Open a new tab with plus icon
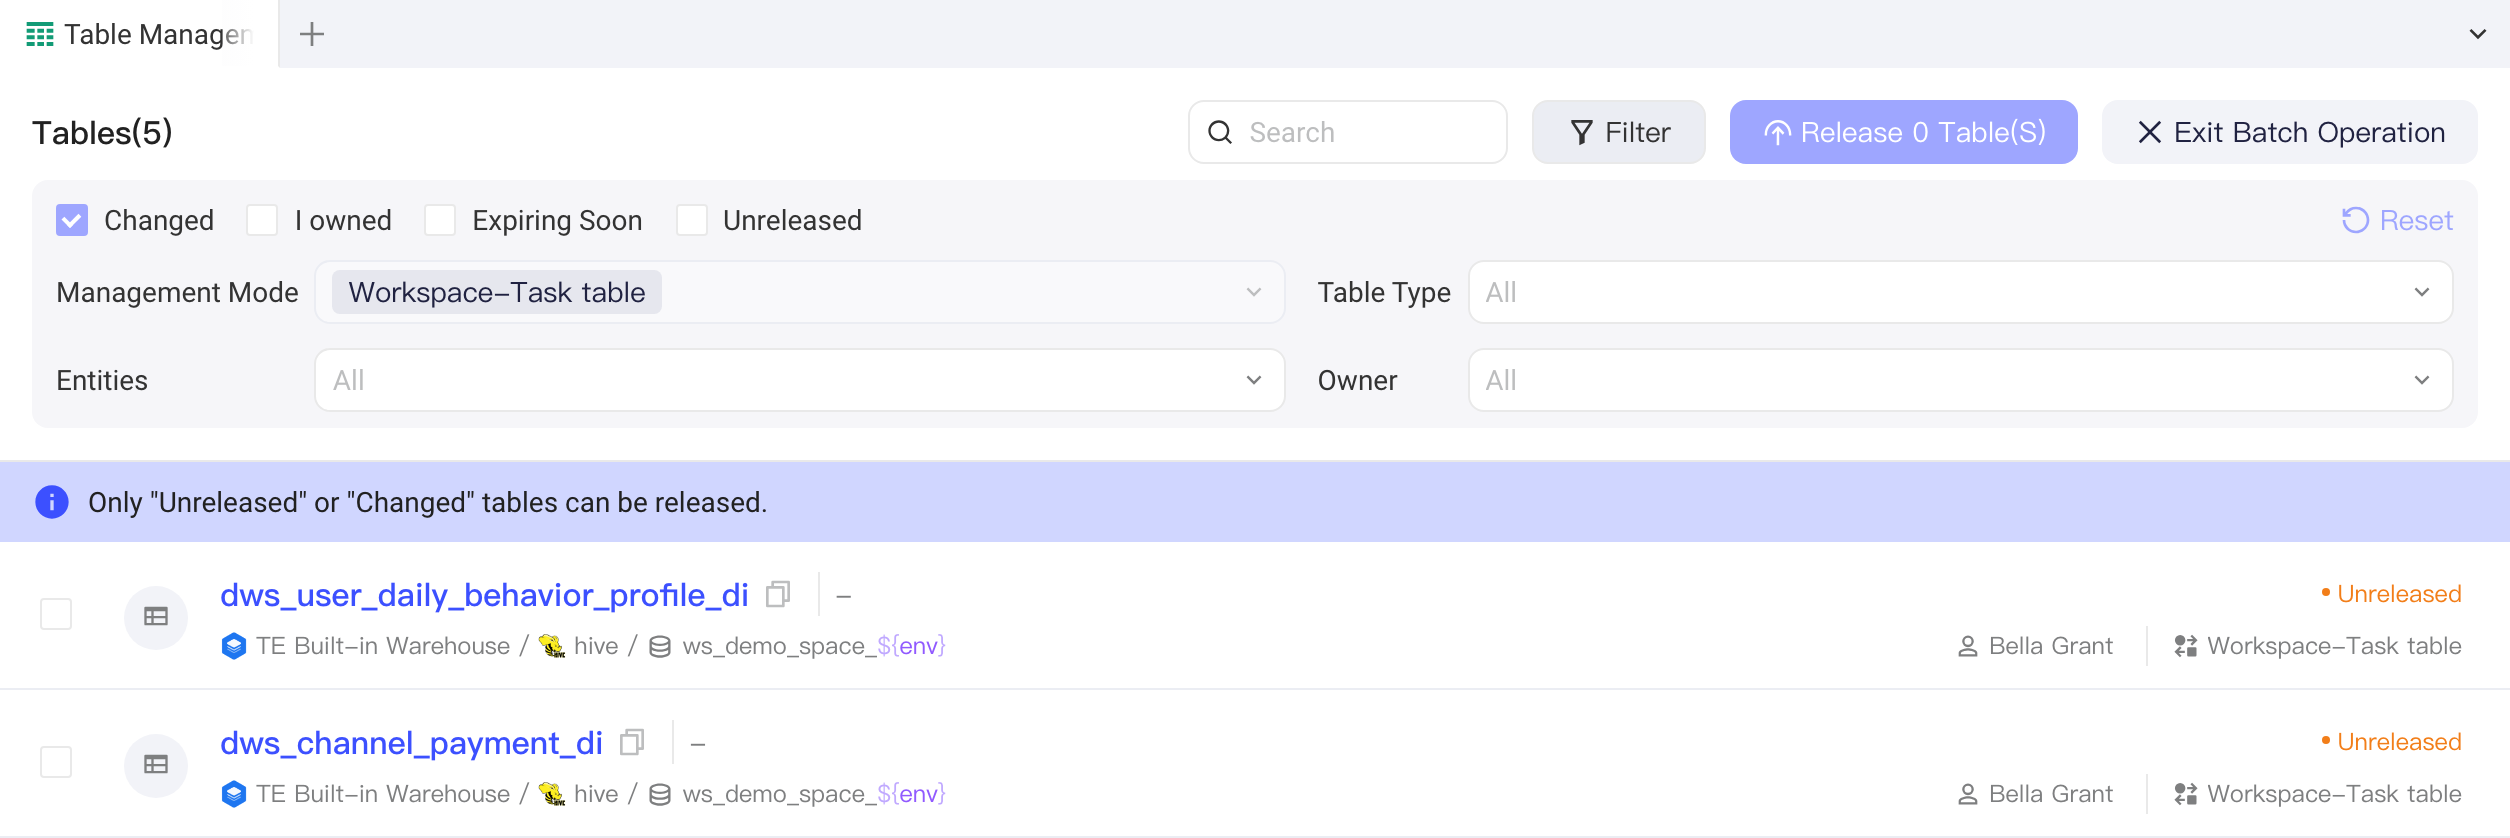2510x838 pixels. 312,34
